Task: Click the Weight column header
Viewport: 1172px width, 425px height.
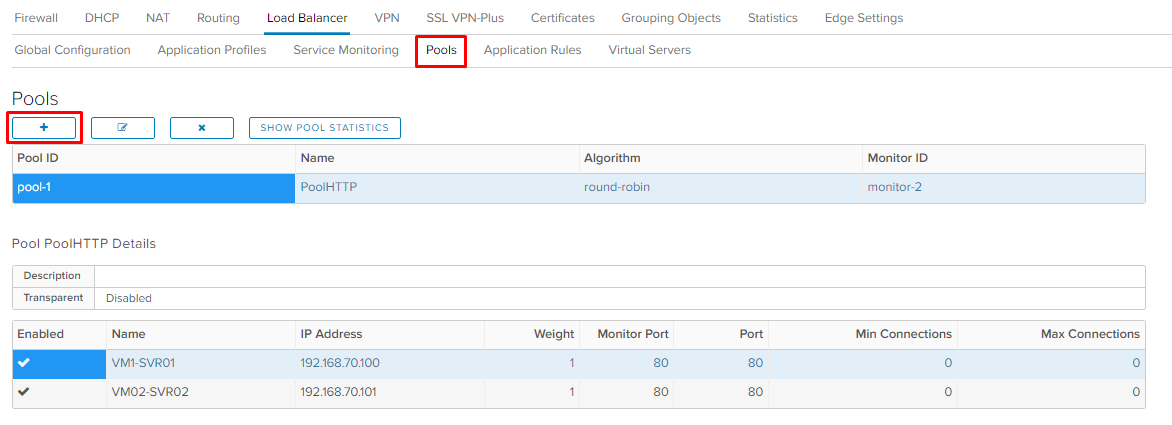Action: (531, 334)
